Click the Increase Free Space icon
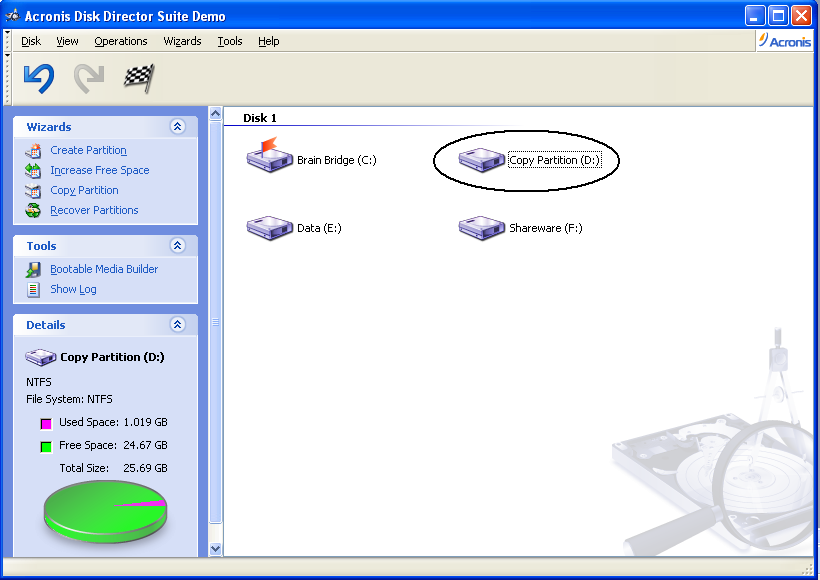 (33, 170)
